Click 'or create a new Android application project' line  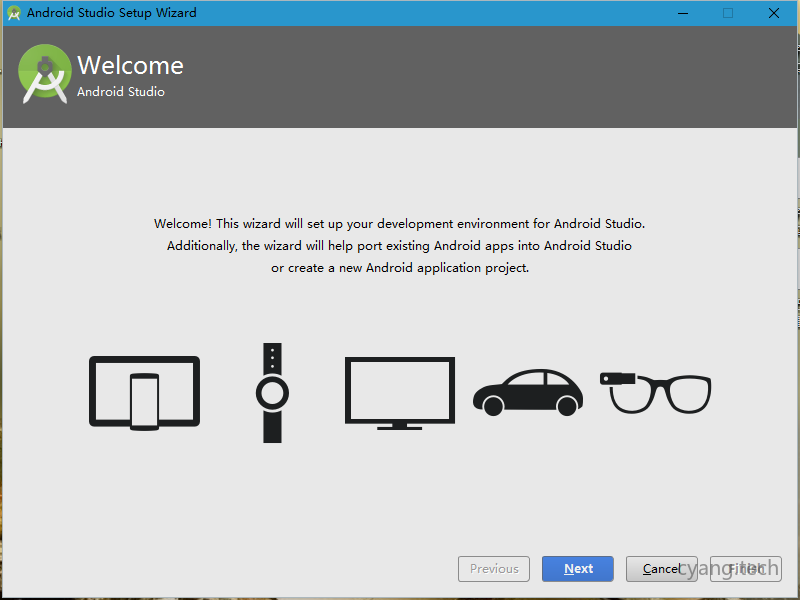click(x=400, y=268)
